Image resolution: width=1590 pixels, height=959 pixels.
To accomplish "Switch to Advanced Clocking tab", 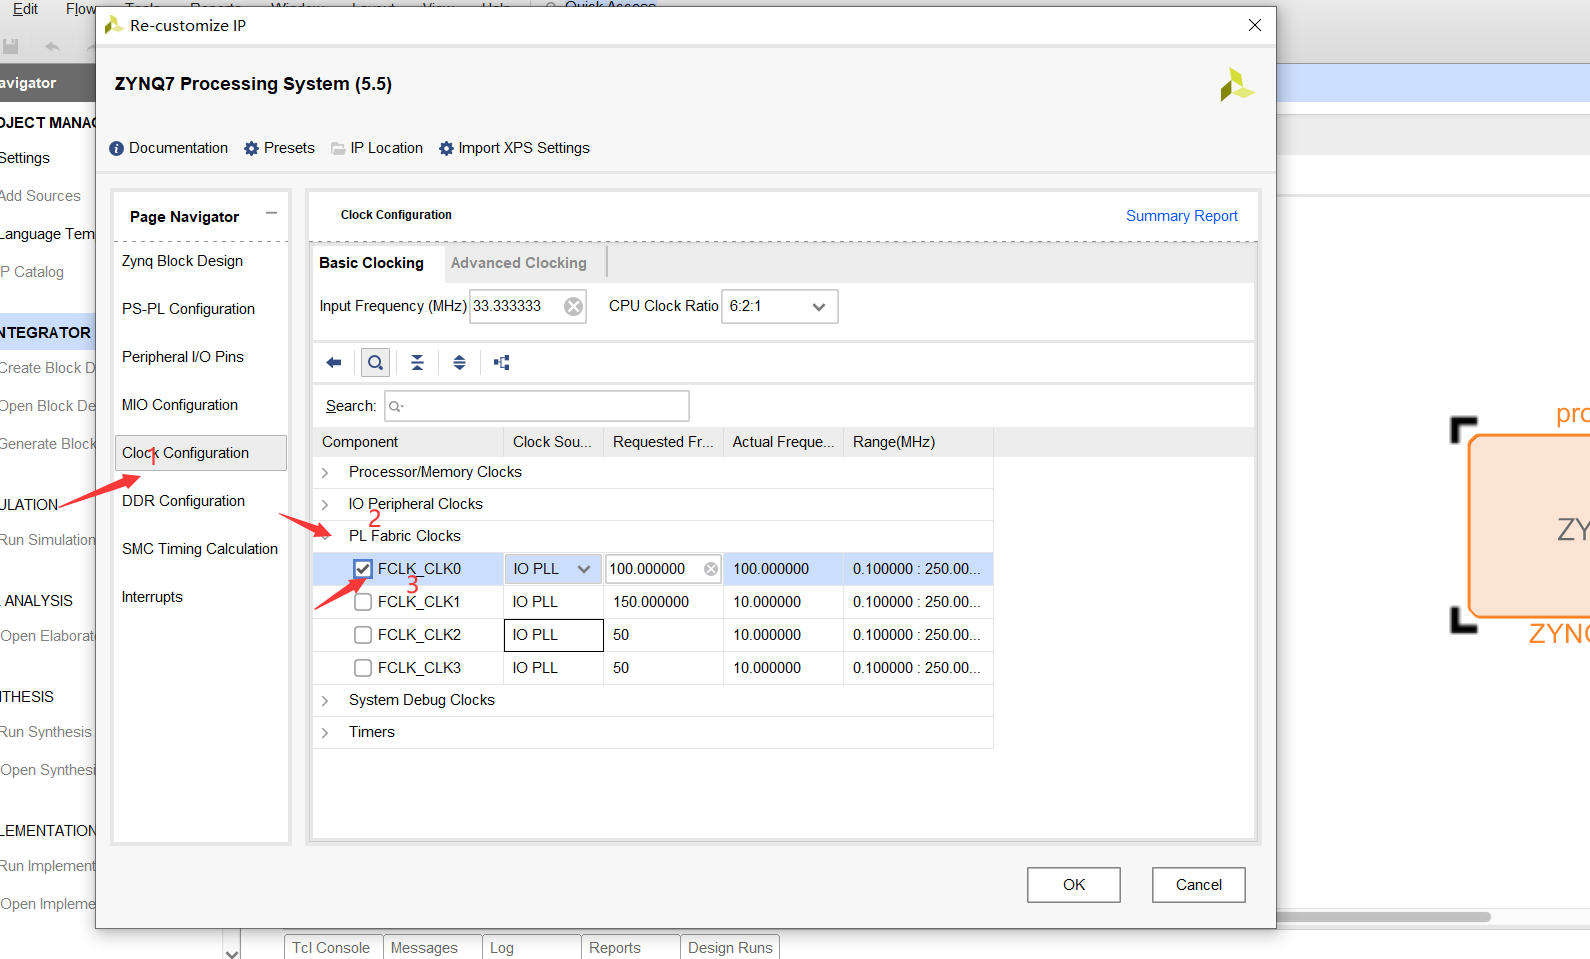I will point(519,263).
